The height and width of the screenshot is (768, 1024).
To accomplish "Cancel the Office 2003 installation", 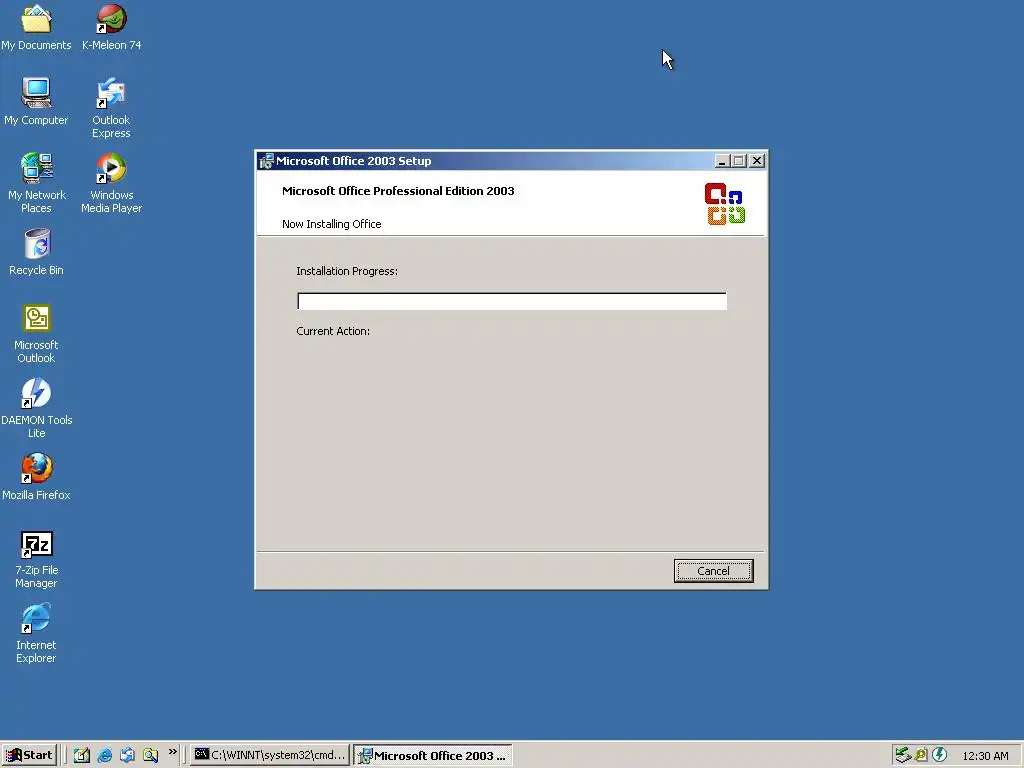I will pos(713,571).
